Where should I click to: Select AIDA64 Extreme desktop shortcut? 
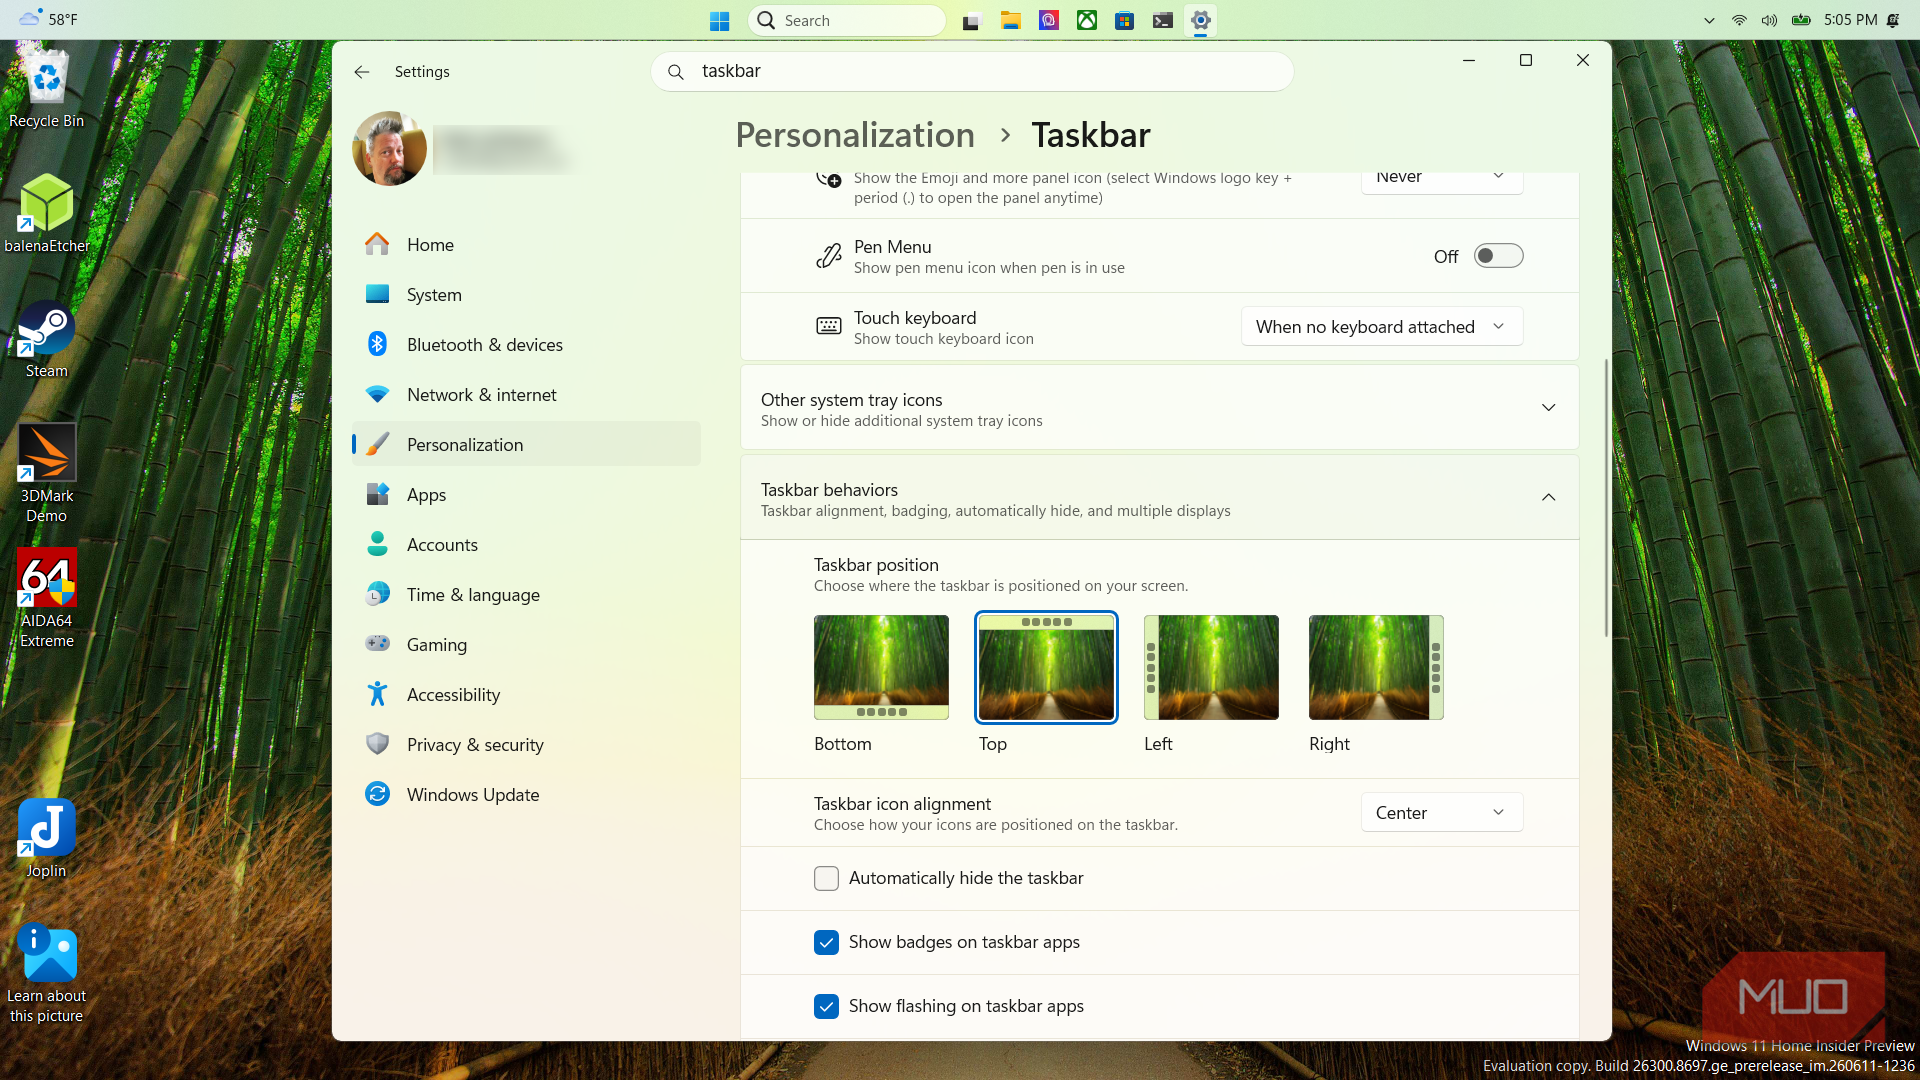click(47, 598)
